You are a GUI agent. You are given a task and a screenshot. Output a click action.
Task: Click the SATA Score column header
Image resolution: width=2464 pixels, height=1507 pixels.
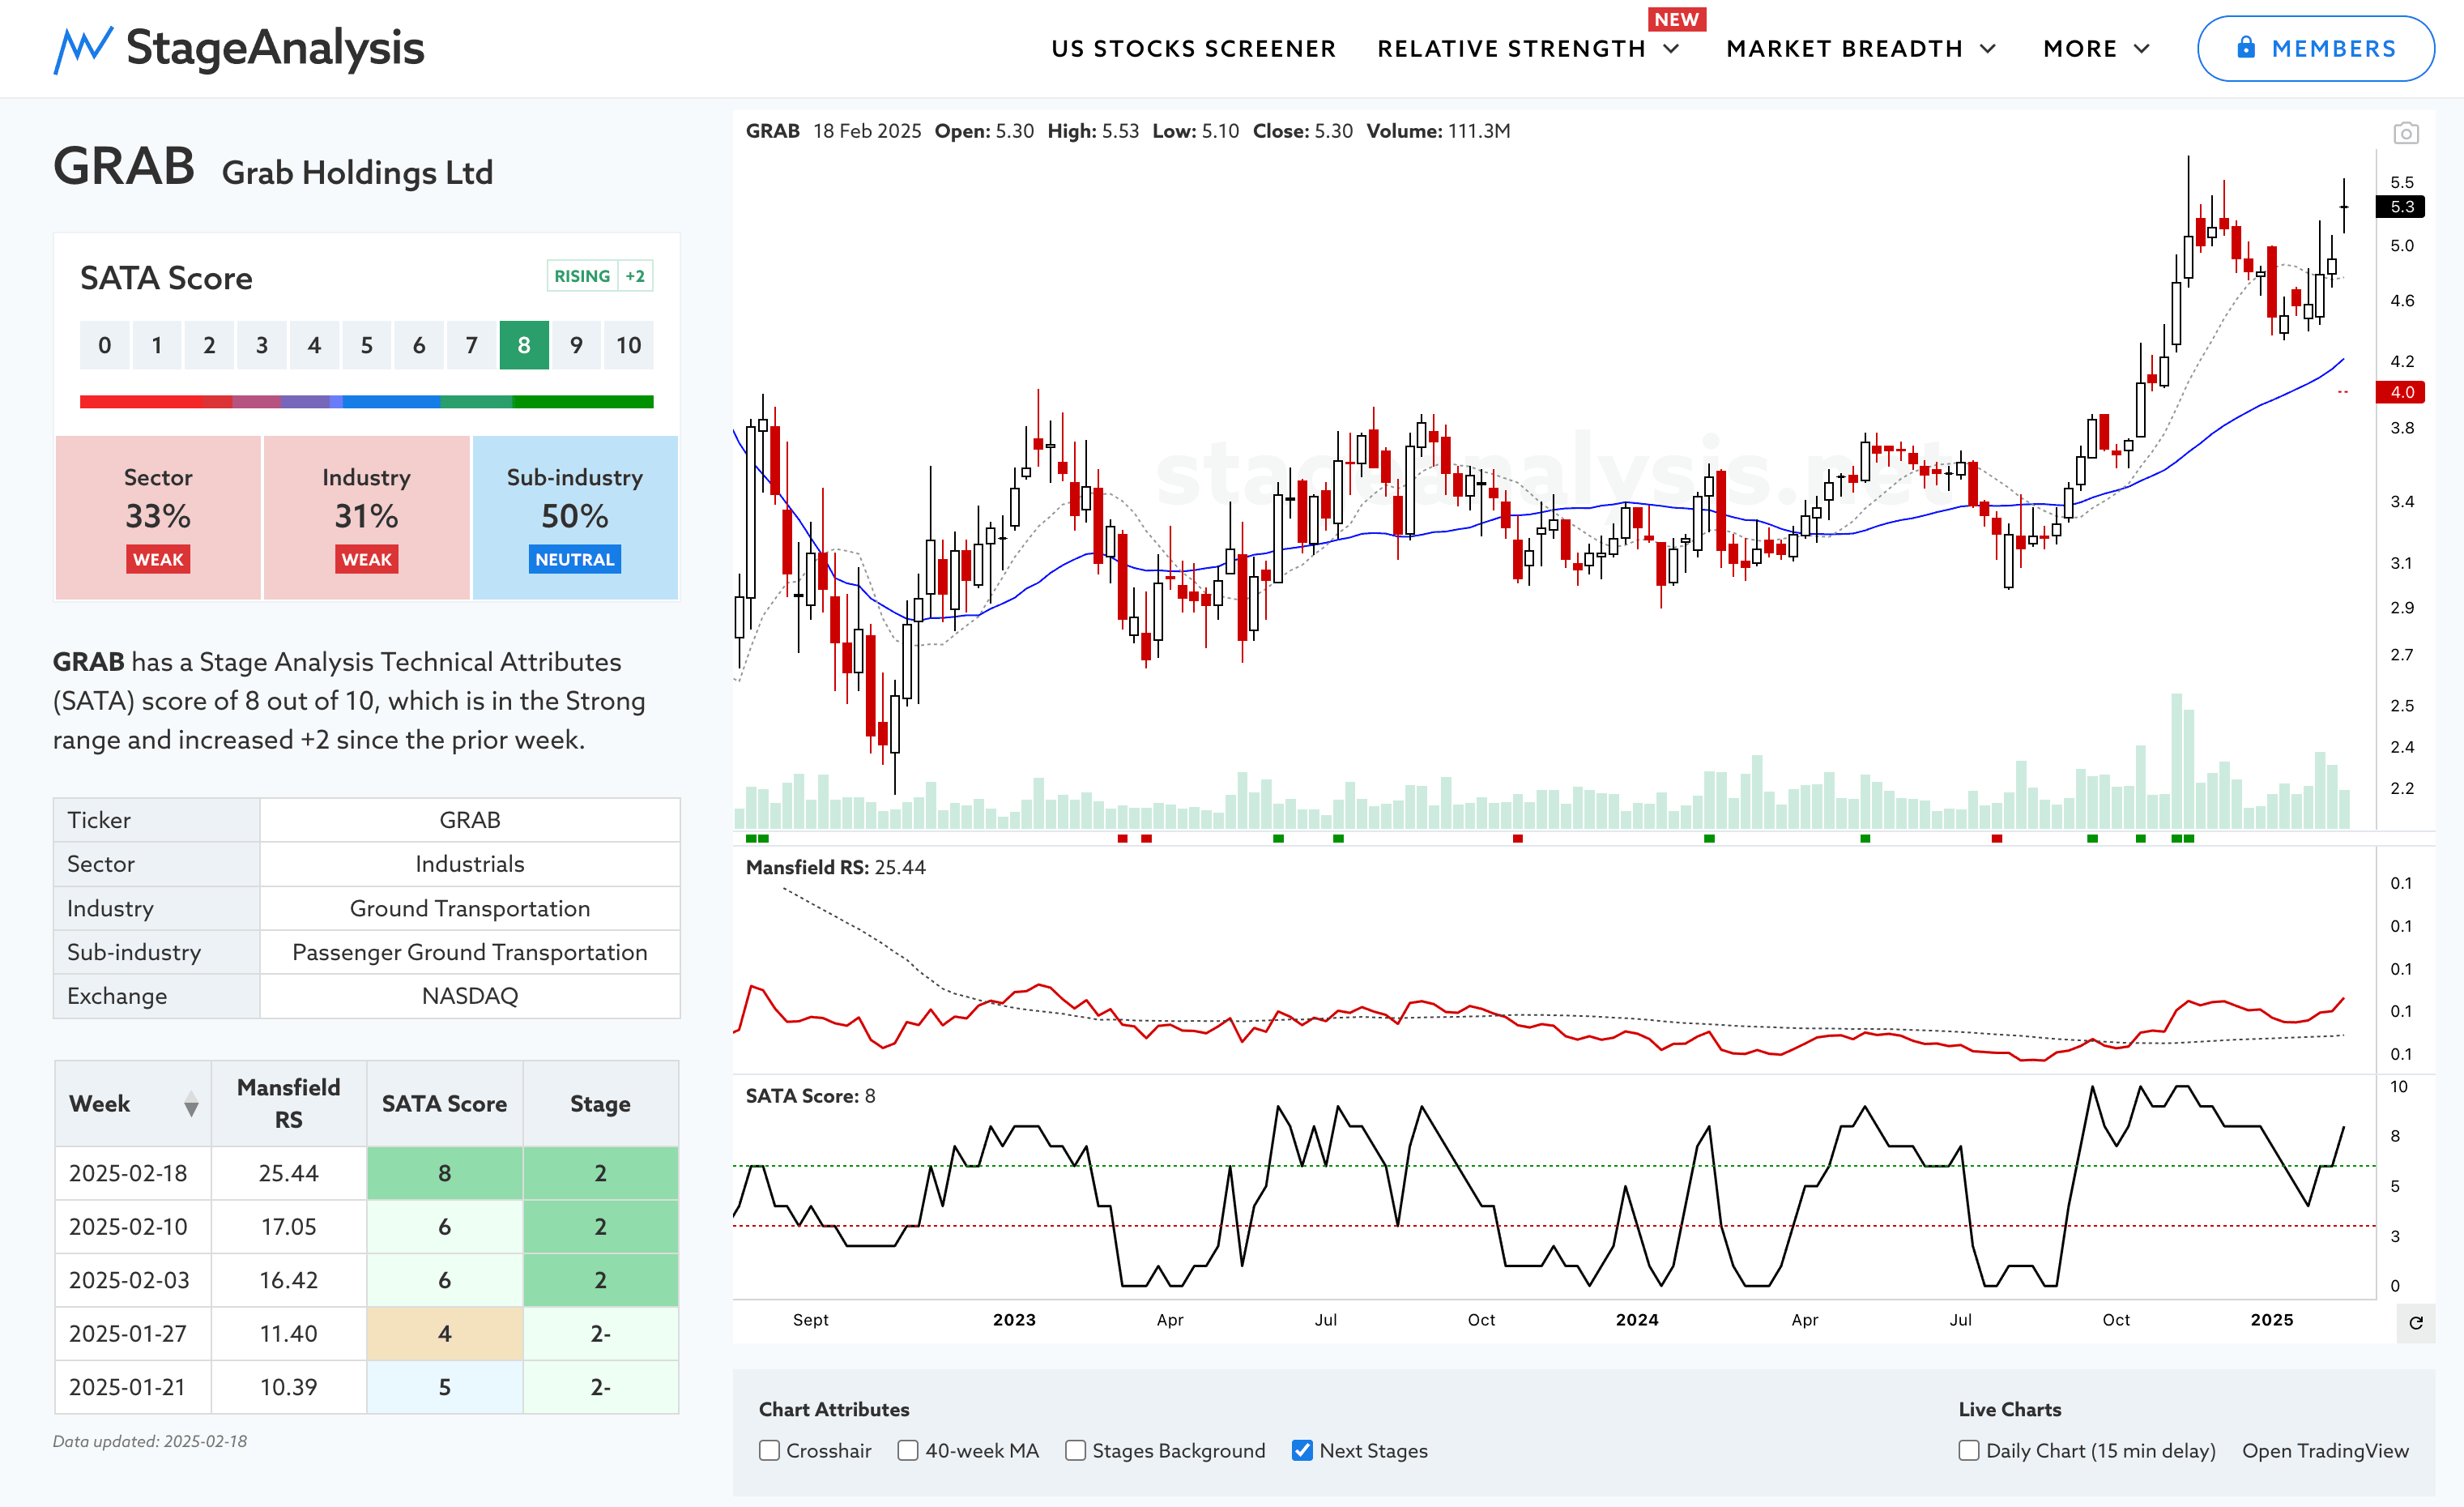[x=445, y=1104]
